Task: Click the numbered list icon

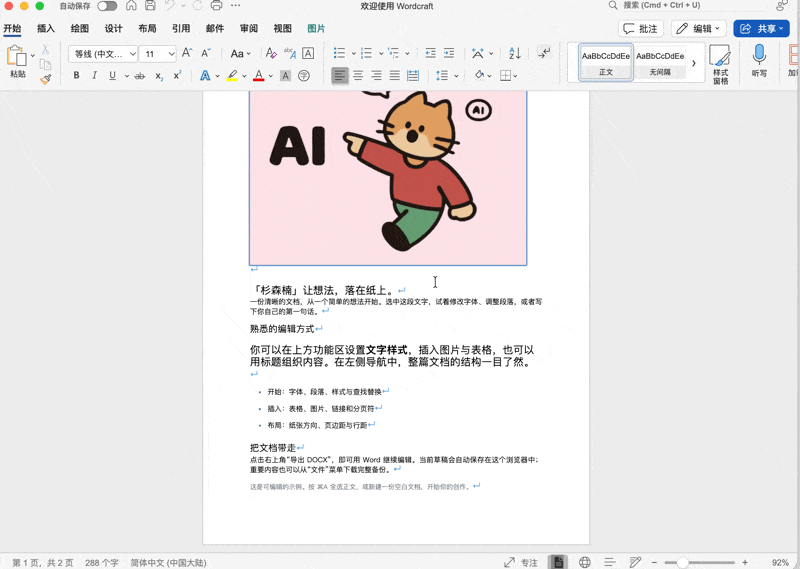Action: 366,53
